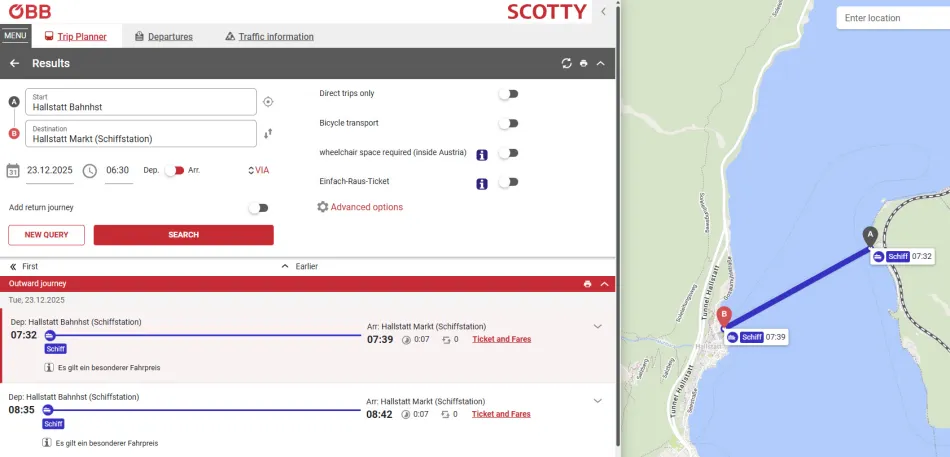Enable Direct trips only toggle
The width and height of the screenshot is (950, 457).
click(x=508, y=94)
